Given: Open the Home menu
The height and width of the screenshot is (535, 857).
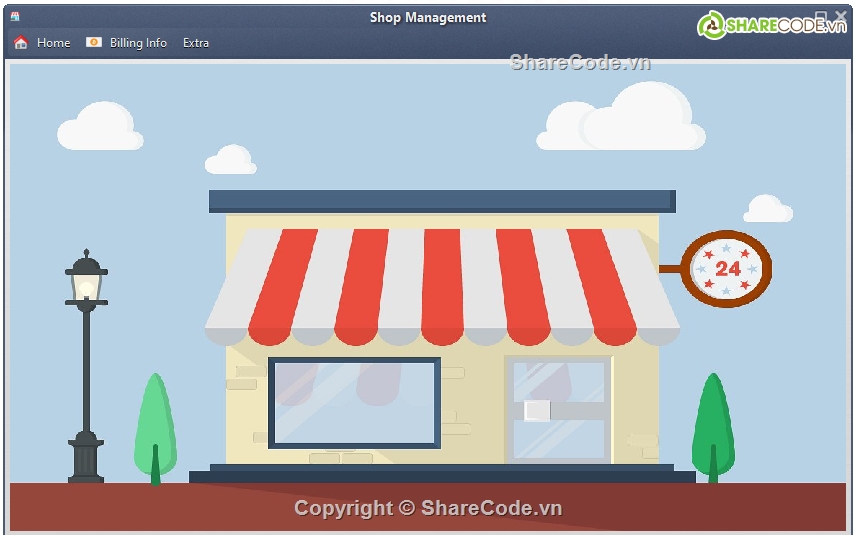Looking at the screenshot, I should 53,43.
